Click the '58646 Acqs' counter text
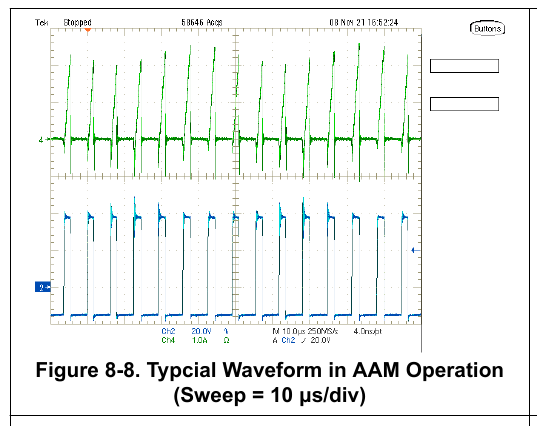The width and height of the screenshot is (537, 426). [x=201, y=23]
